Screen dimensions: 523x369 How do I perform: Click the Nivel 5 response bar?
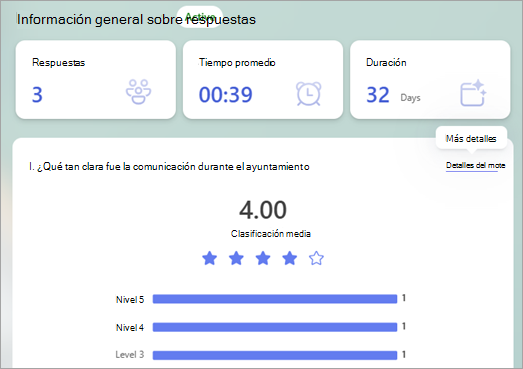275,299
